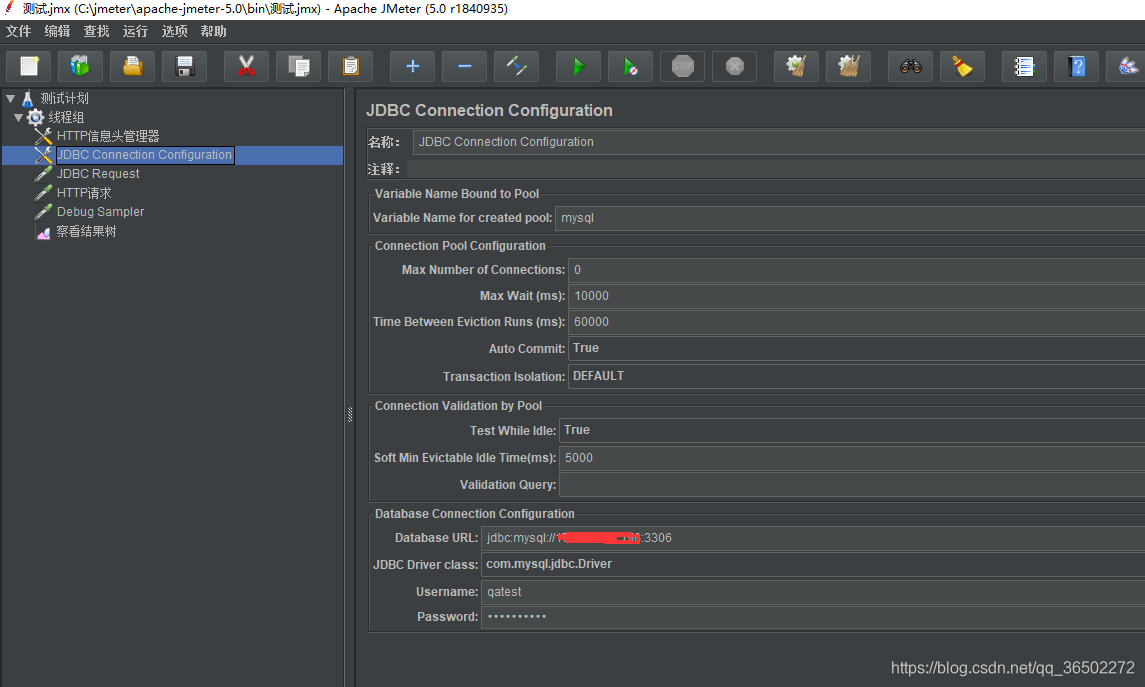Open the 选项 menu
This screenshot has height=687, width=1145.
175,31
